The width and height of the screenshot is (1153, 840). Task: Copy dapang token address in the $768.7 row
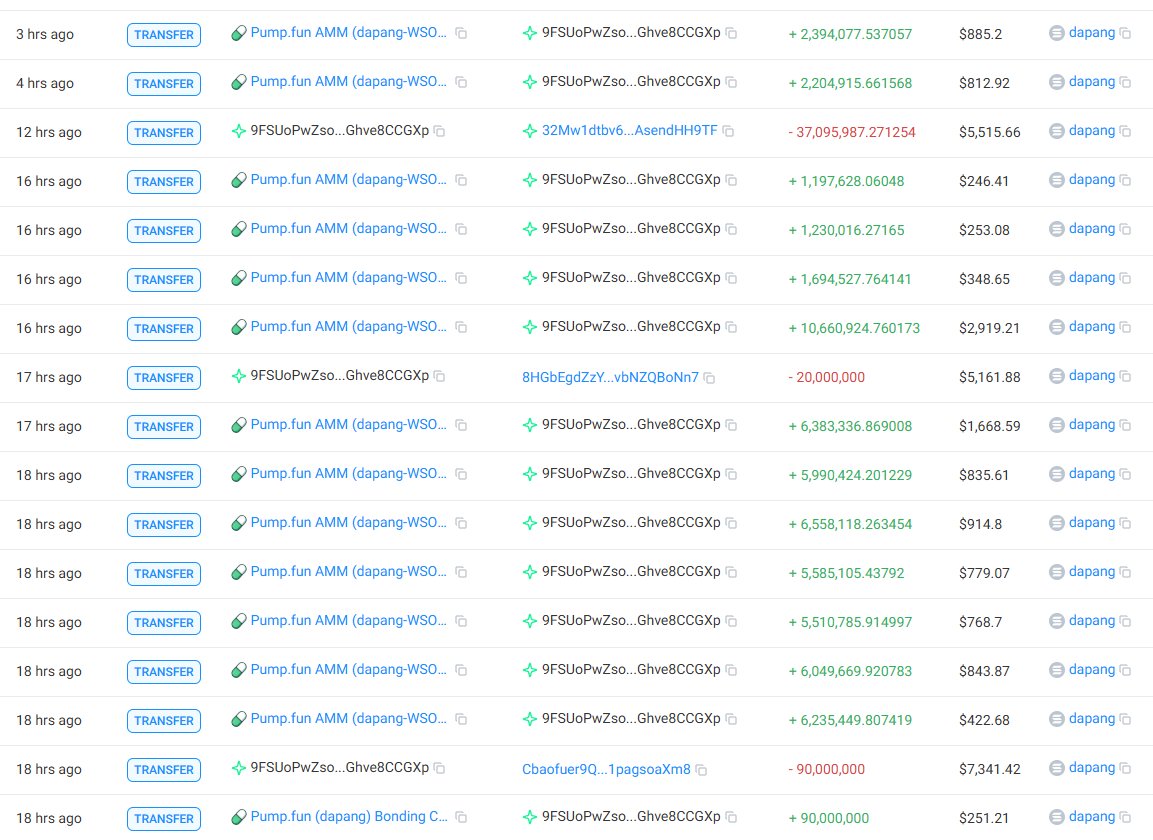[x=1125, y=622]
